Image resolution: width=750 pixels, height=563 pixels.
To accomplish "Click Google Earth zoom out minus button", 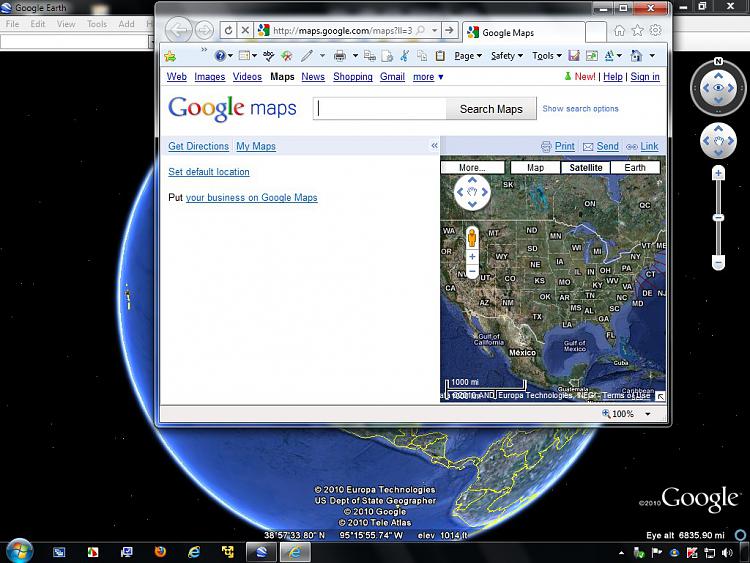I will 718,263.
